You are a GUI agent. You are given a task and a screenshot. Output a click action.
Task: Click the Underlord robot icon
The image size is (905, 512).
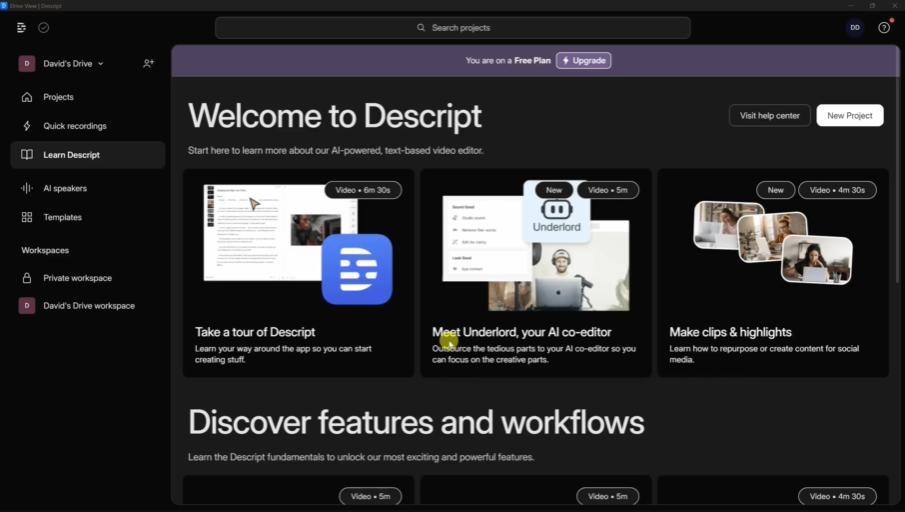coord(556,209)
